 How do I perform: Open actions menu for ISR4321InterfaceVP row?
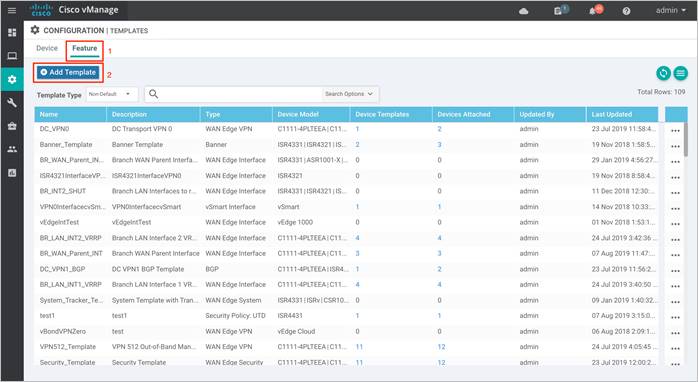tap(675, 177)
